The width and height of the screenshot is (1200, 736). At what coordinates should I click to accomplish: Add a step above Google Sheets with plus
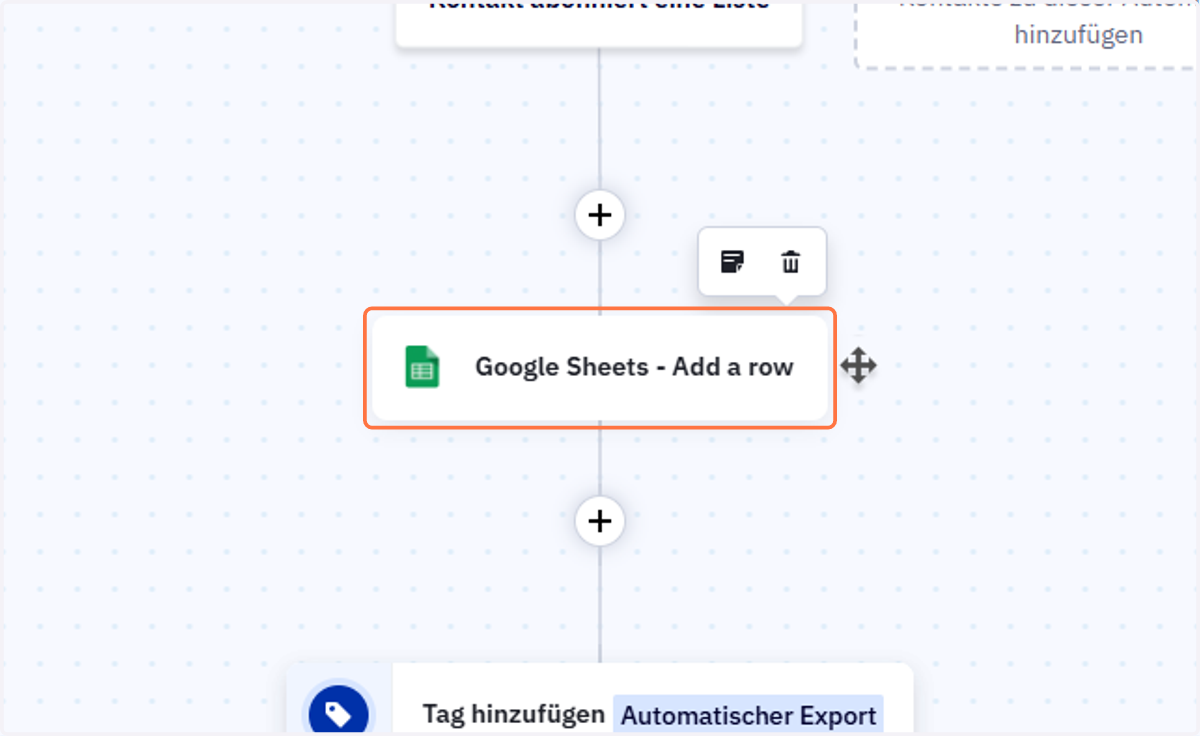pos(600,215)
